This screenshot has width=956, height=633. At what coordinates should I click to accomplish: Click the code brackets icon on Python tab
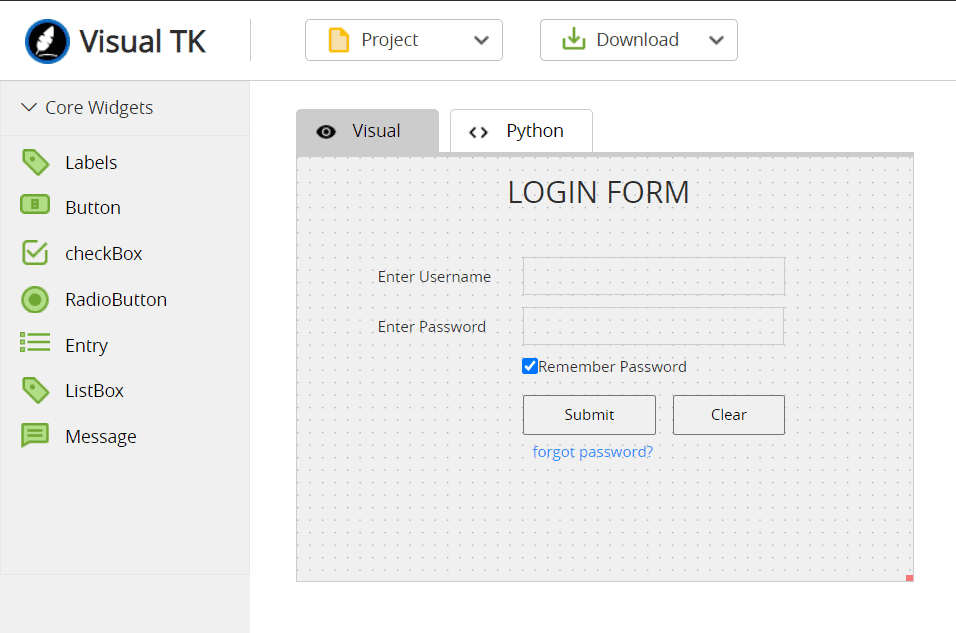click(x=478, y=130)
